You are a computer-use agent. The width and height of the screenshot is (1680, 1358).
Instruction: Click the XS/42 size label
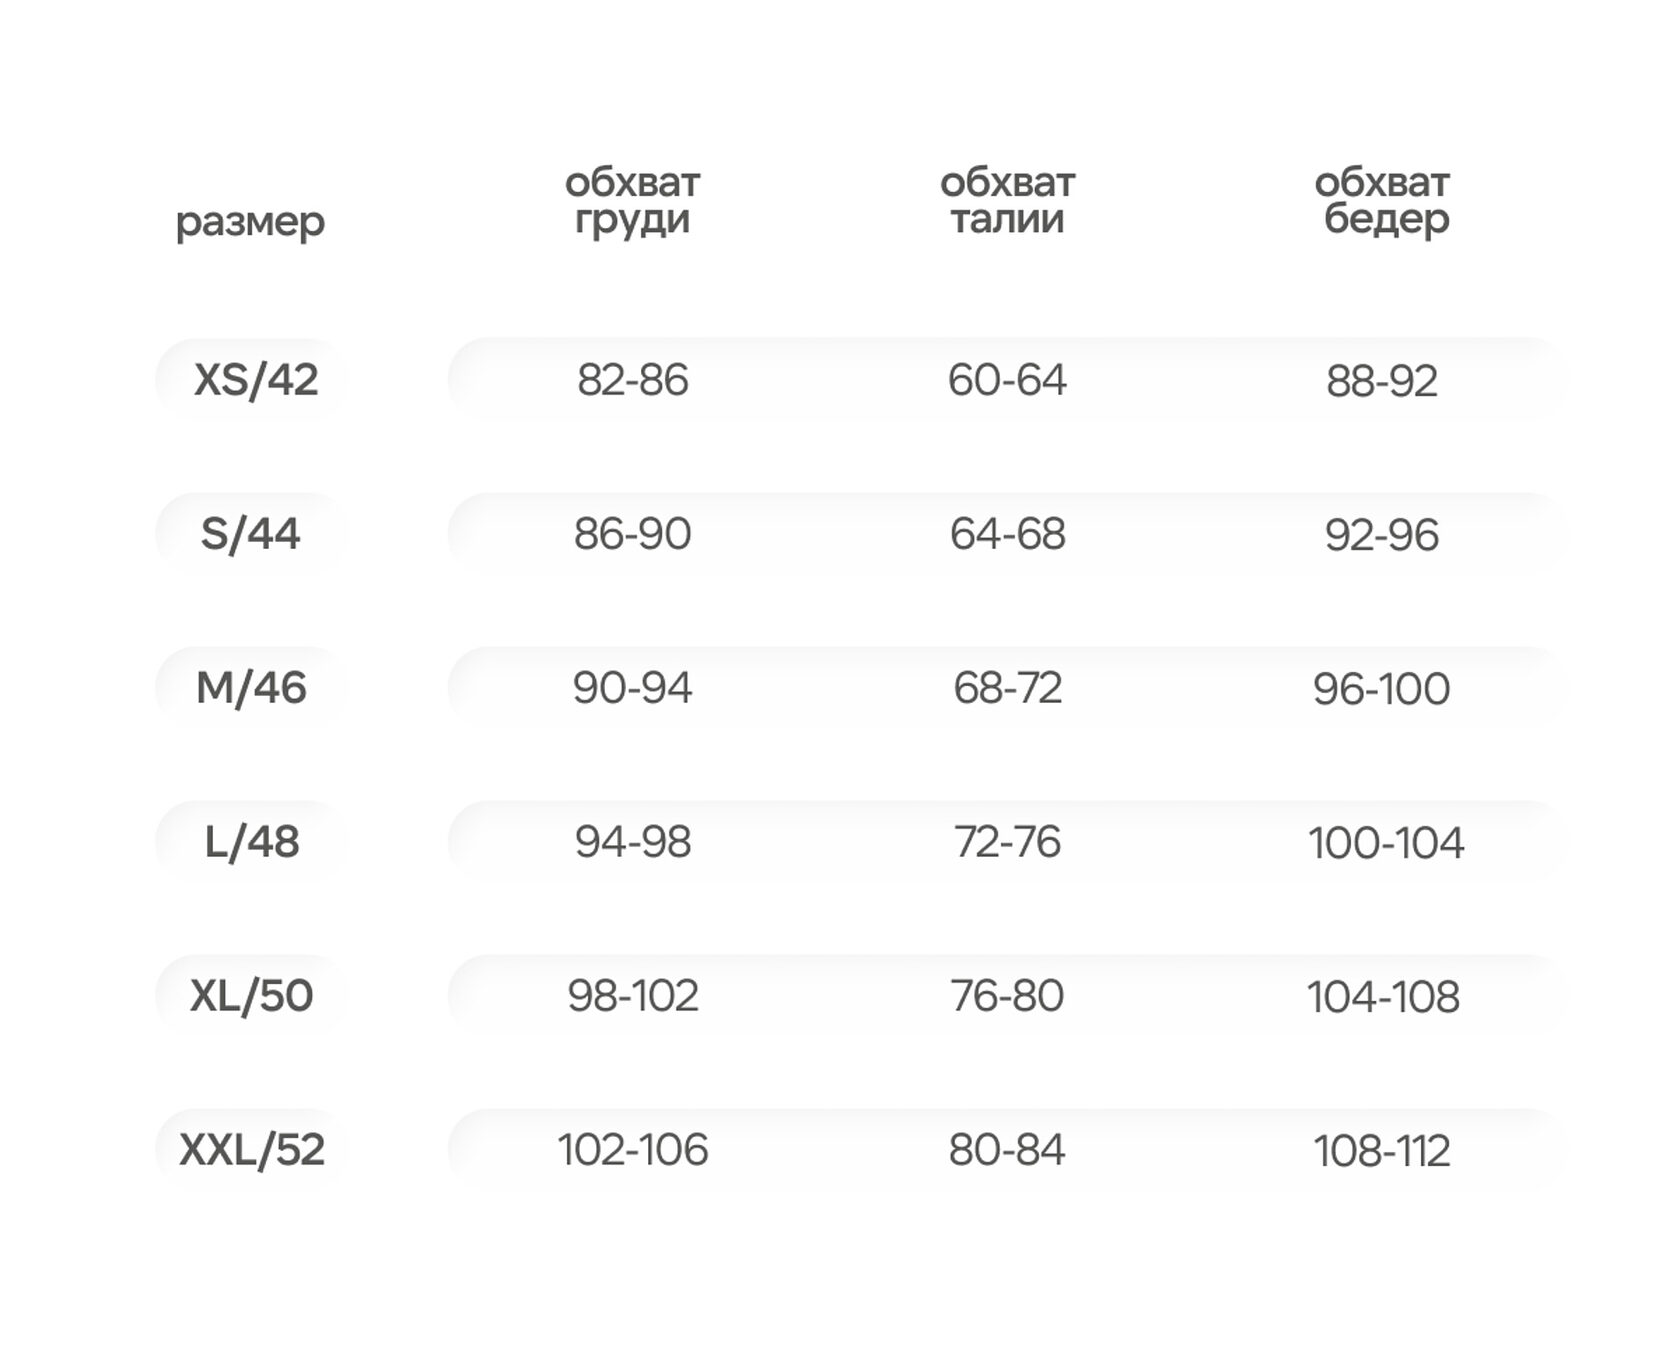click(255, 380)
